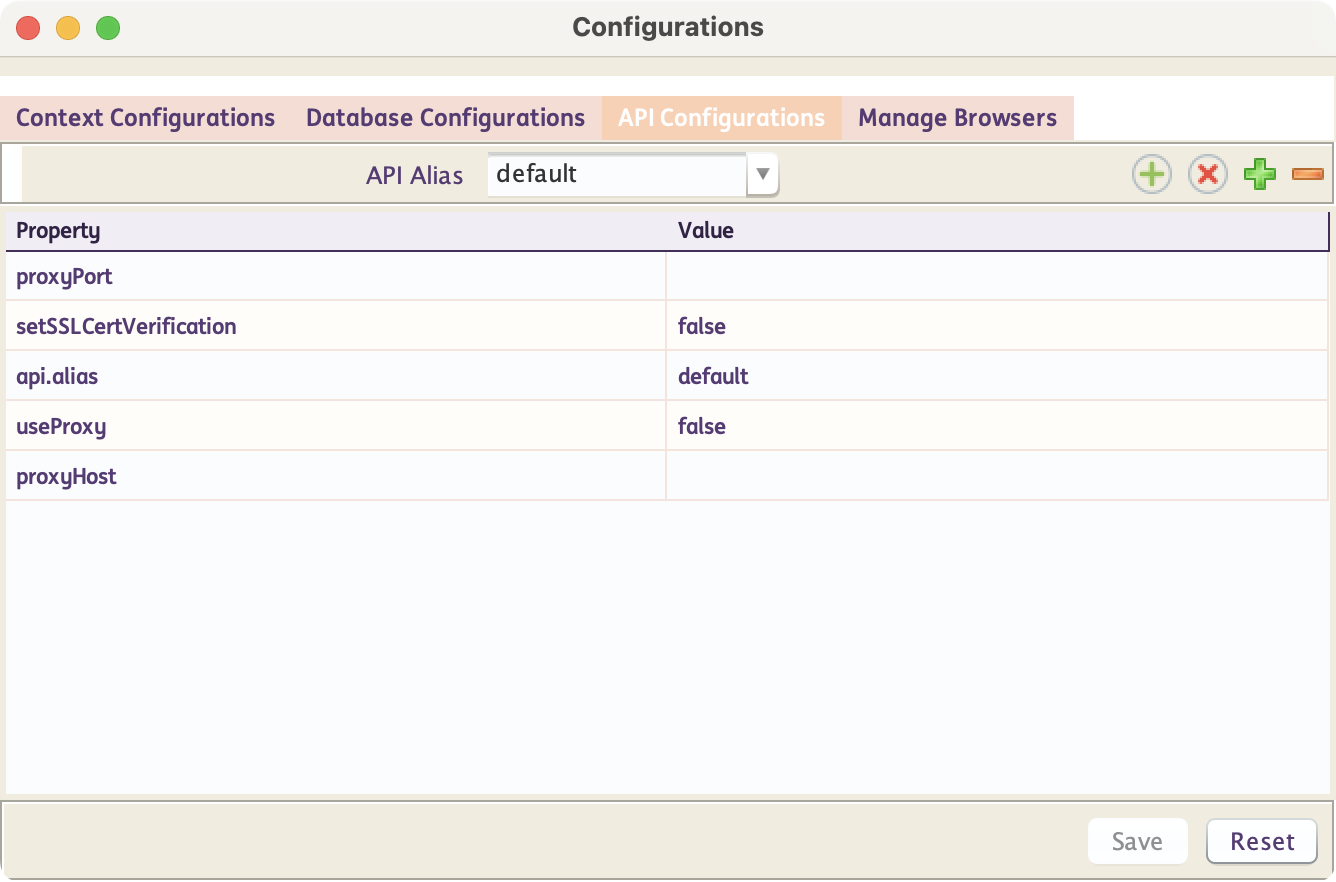
Task: Click the empty proxyPort value cell
Action: [x=996, y=277]
